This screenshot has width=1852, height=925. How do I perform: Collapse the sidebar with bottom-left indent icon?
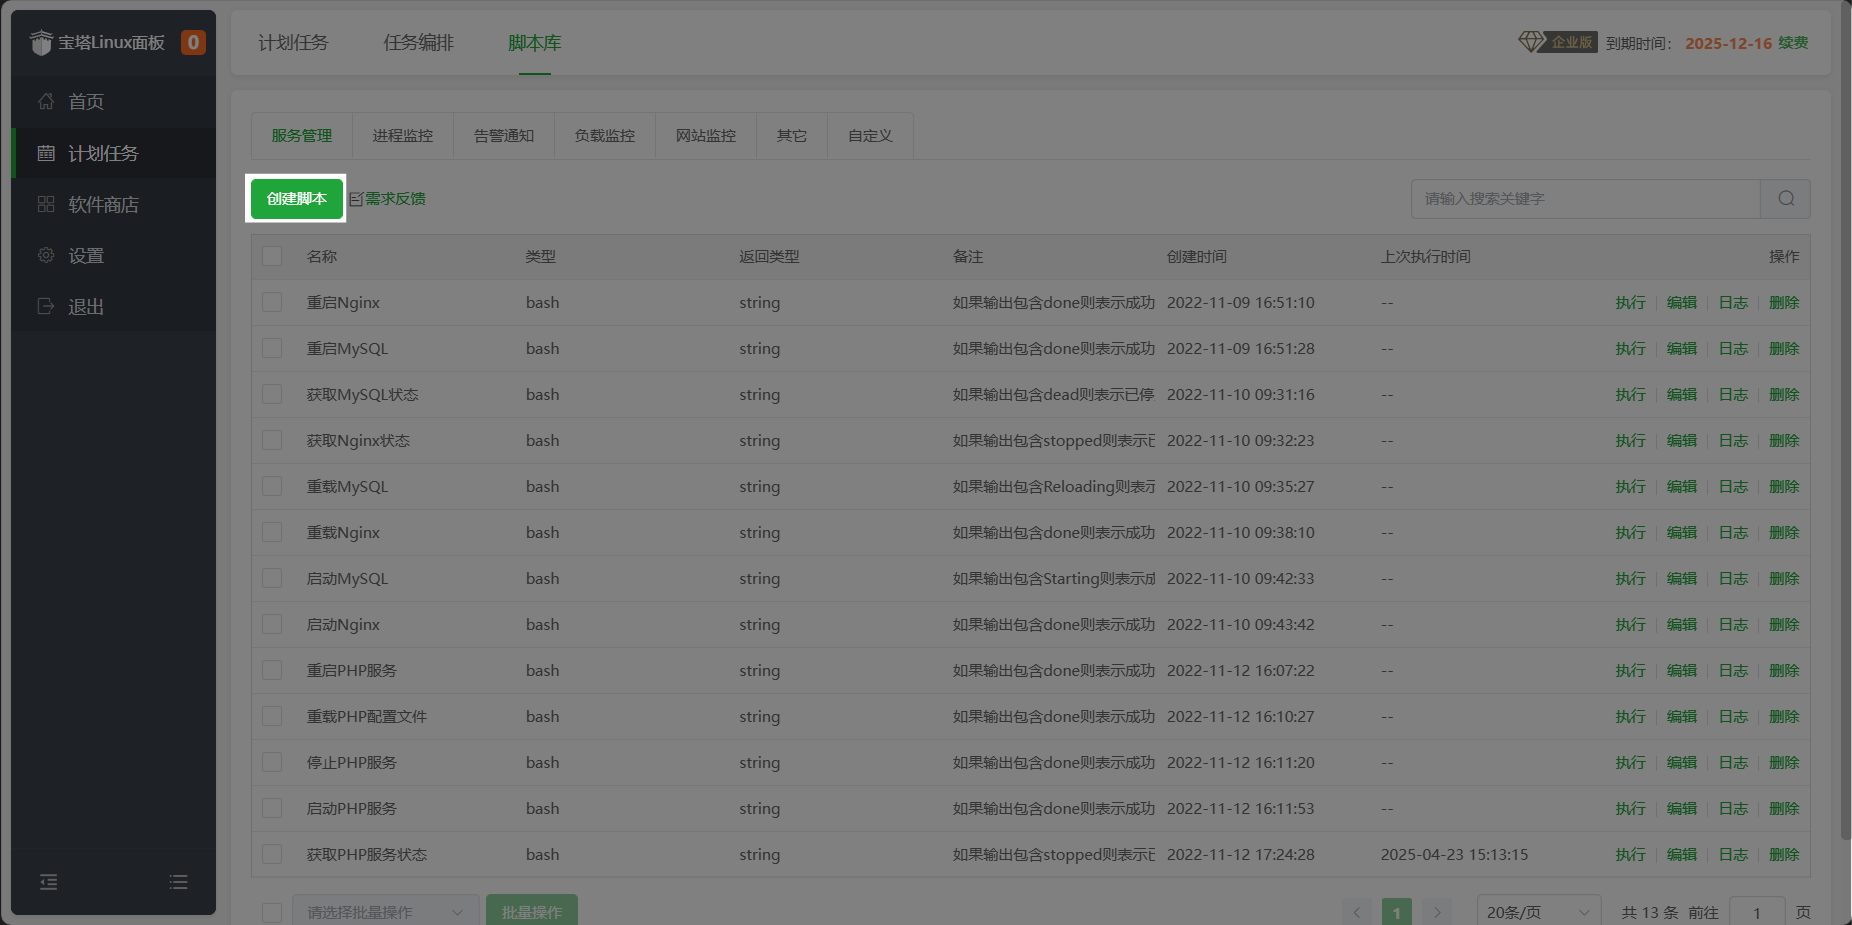[48, 882]
